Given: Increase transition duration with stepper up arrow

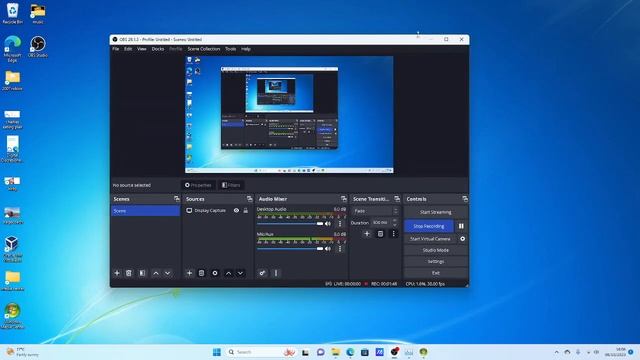Looking at the screenshot, I should [394, 220].
